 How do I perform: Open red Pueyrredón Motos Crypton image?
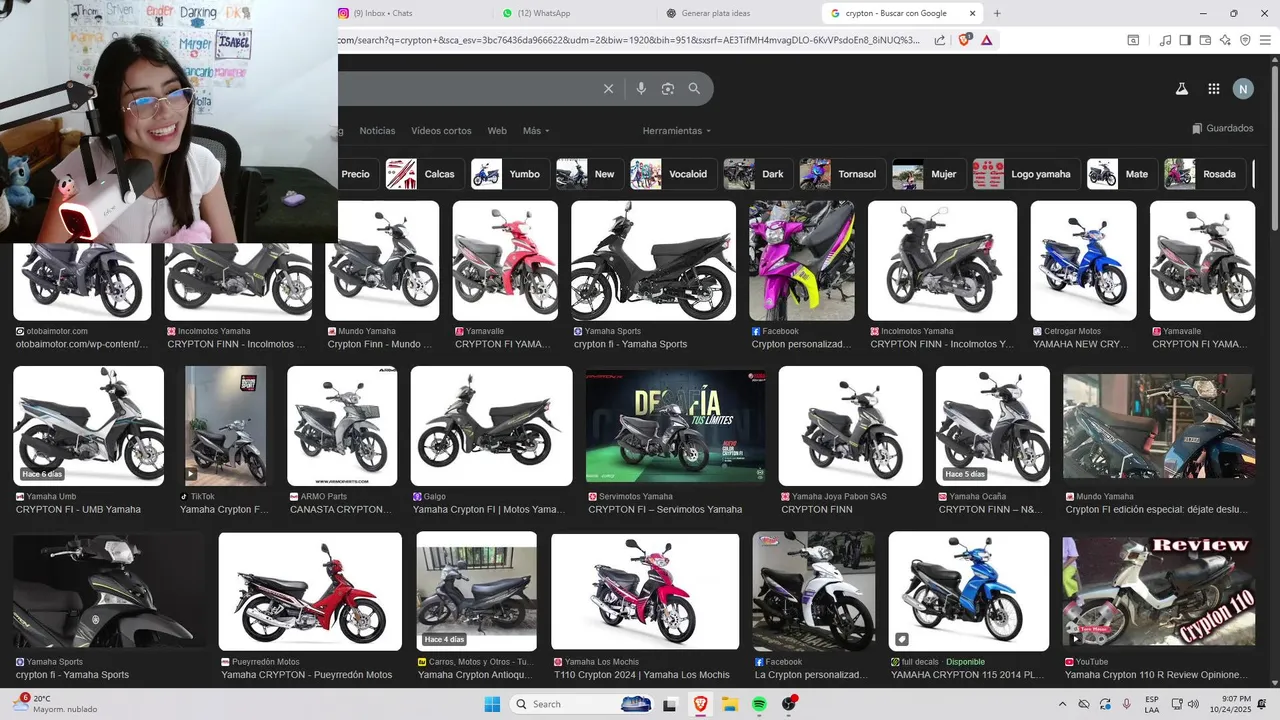click(310, 591)
